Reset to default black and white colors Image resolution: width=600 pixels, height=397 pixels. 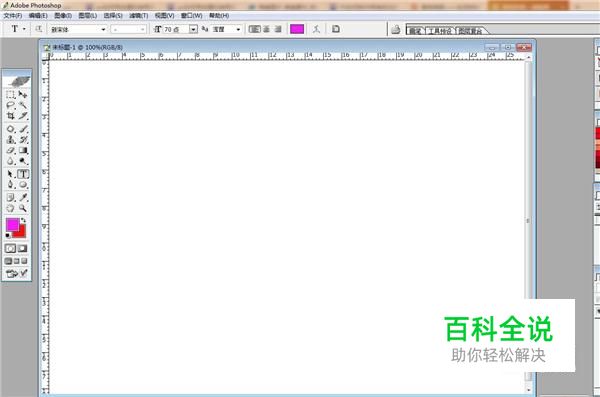(x=8, y=235)
